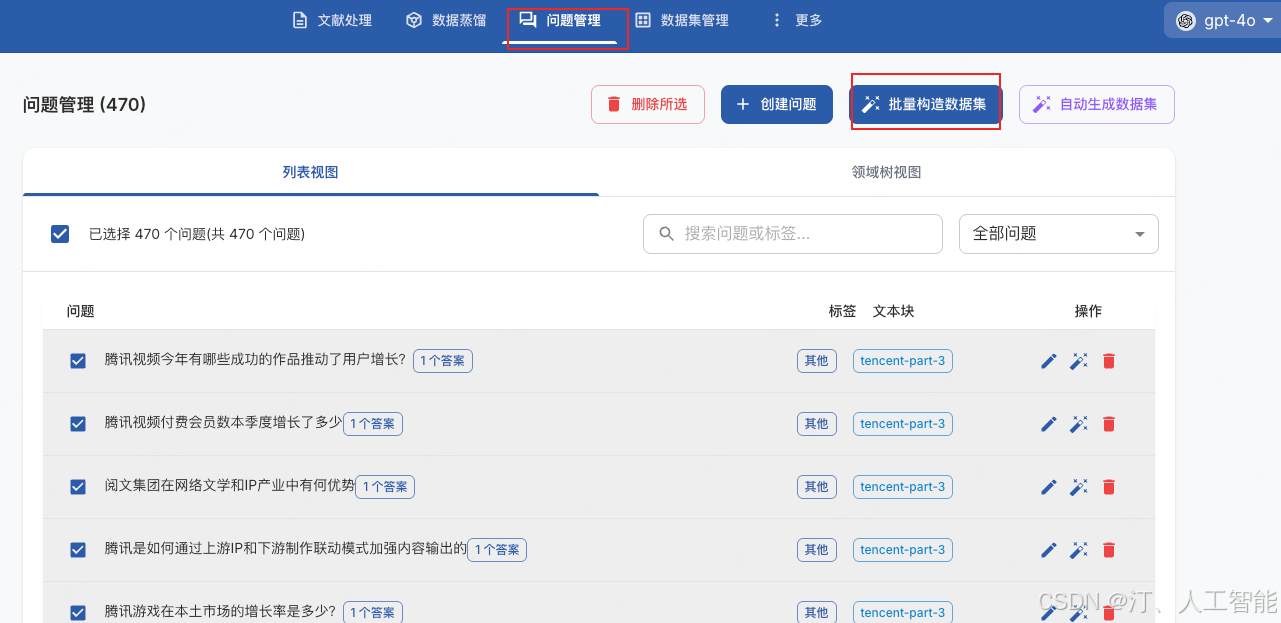
Task: Click 其他 tag on 腾讯视频付费会员数 row
Action: coord(817,424)
